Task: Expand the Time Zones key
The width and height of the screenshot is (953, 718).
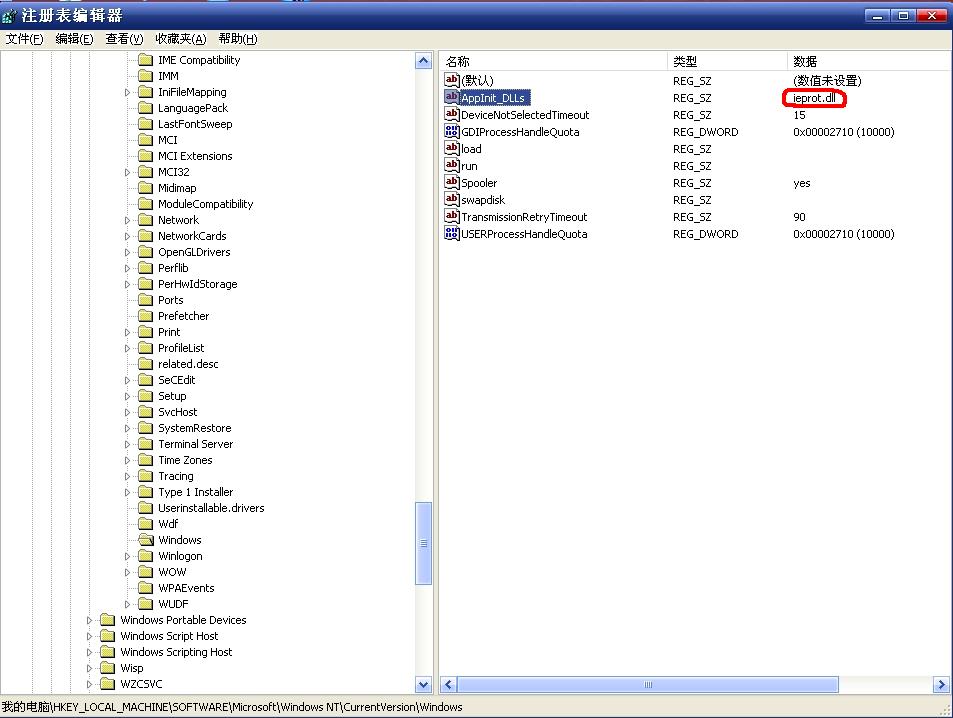Action: (127, 460)
